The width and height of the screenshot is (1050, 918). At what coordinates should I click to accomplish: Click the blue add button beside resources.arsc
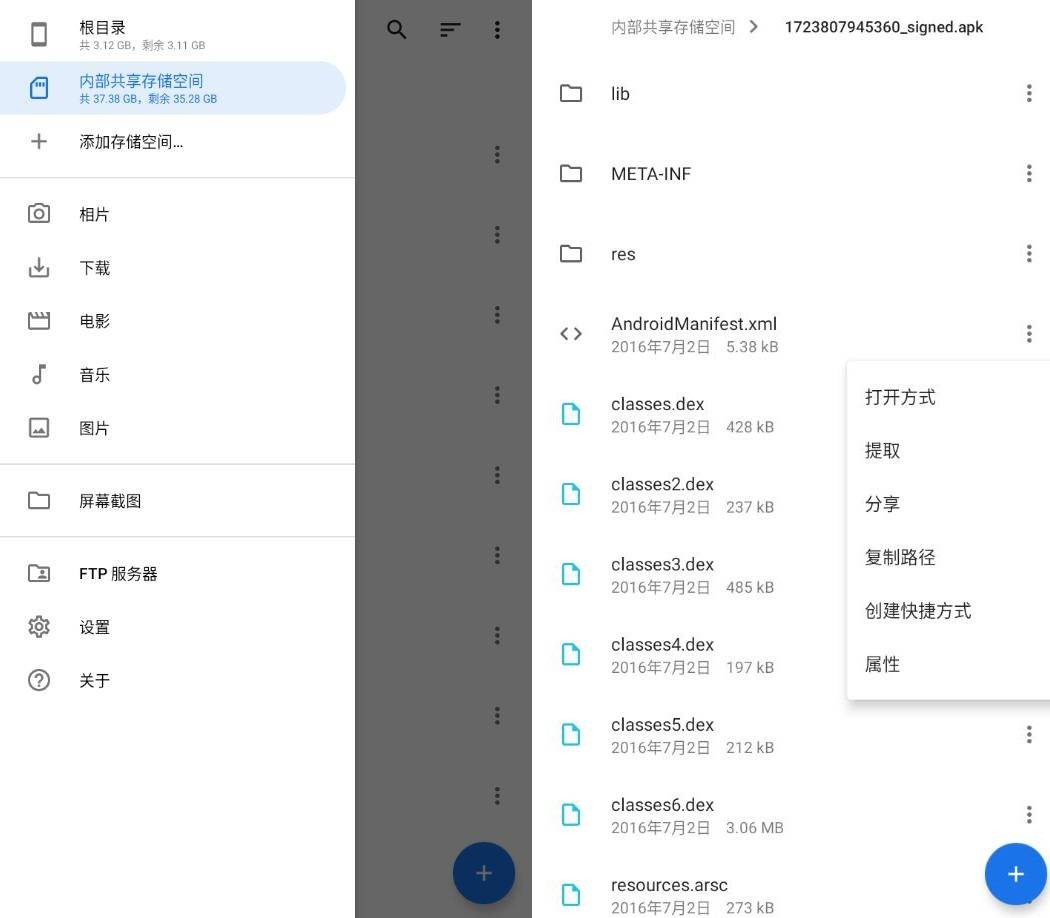(x=1015, y=874)
